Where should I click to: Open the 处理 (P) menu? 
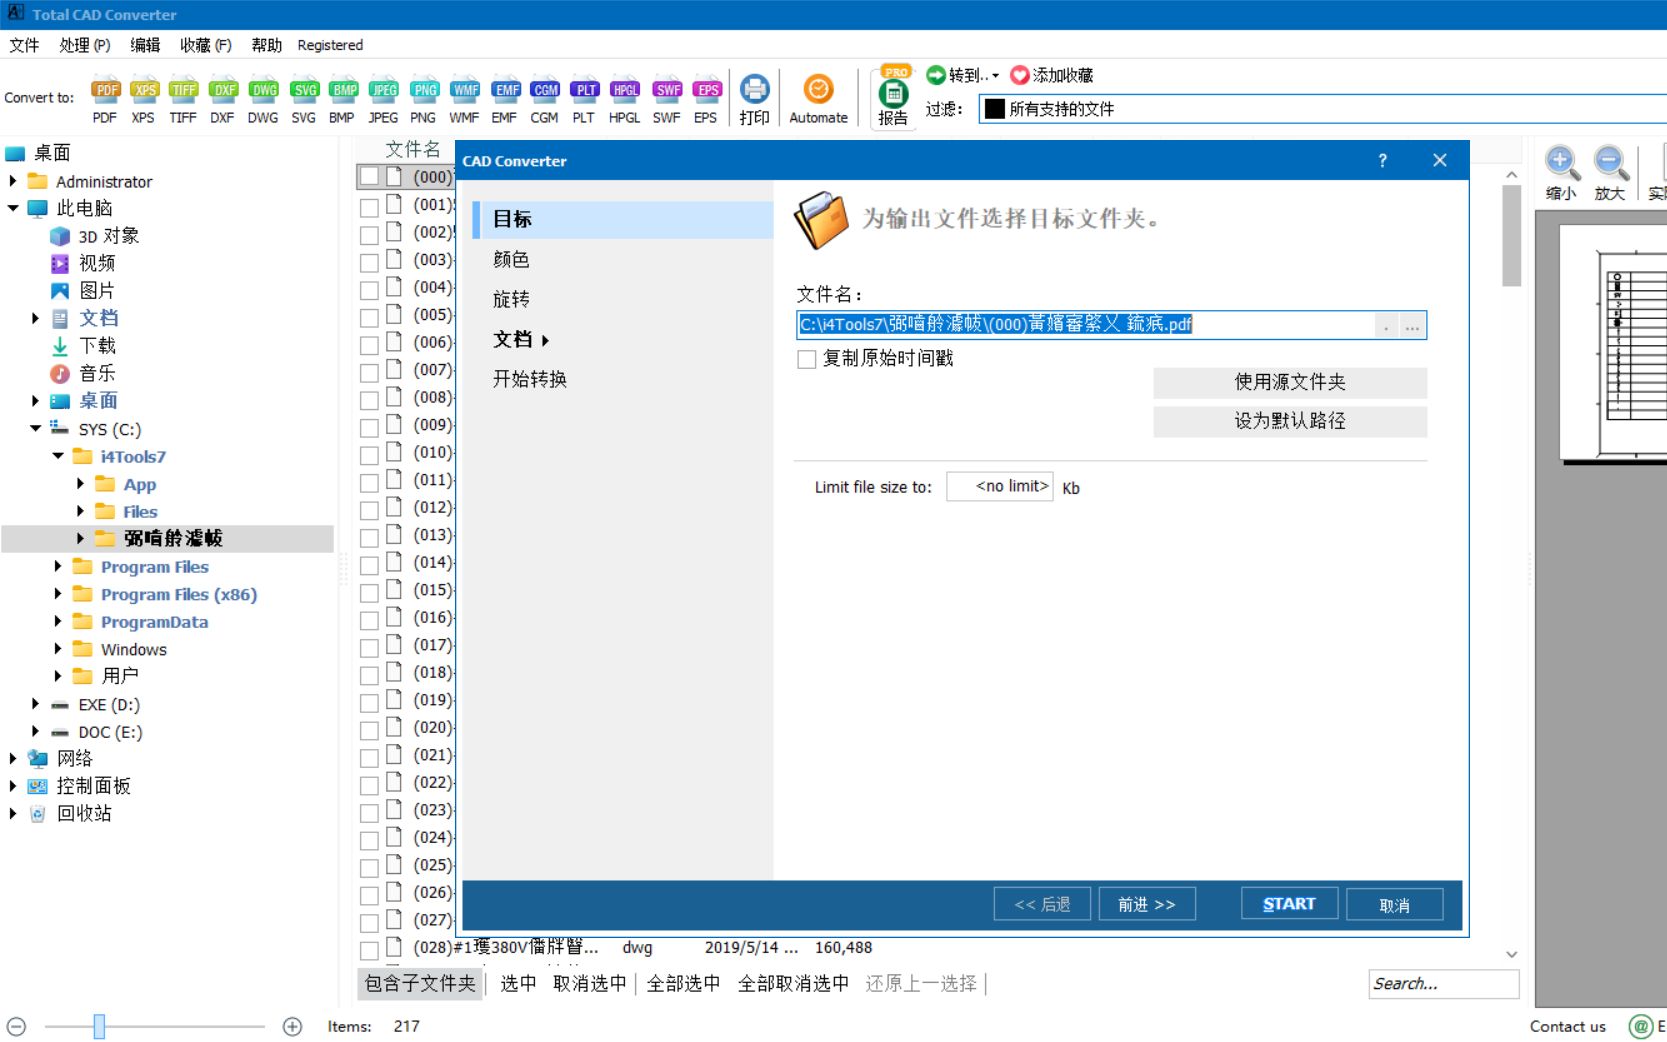coord(84,45)
